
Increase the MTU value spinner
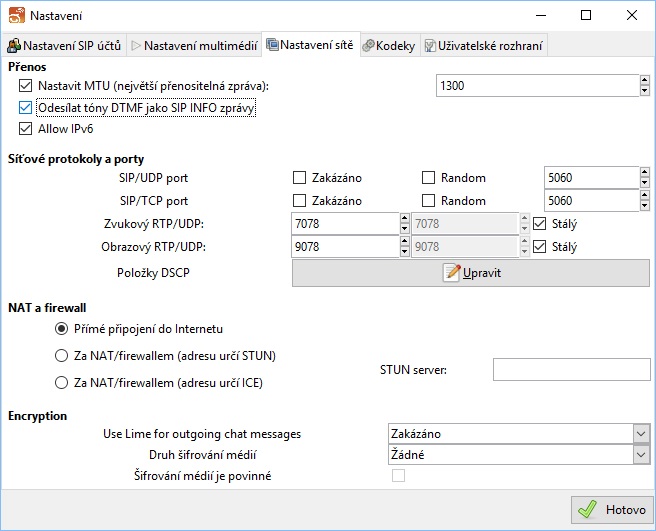(x=644, y=80)
